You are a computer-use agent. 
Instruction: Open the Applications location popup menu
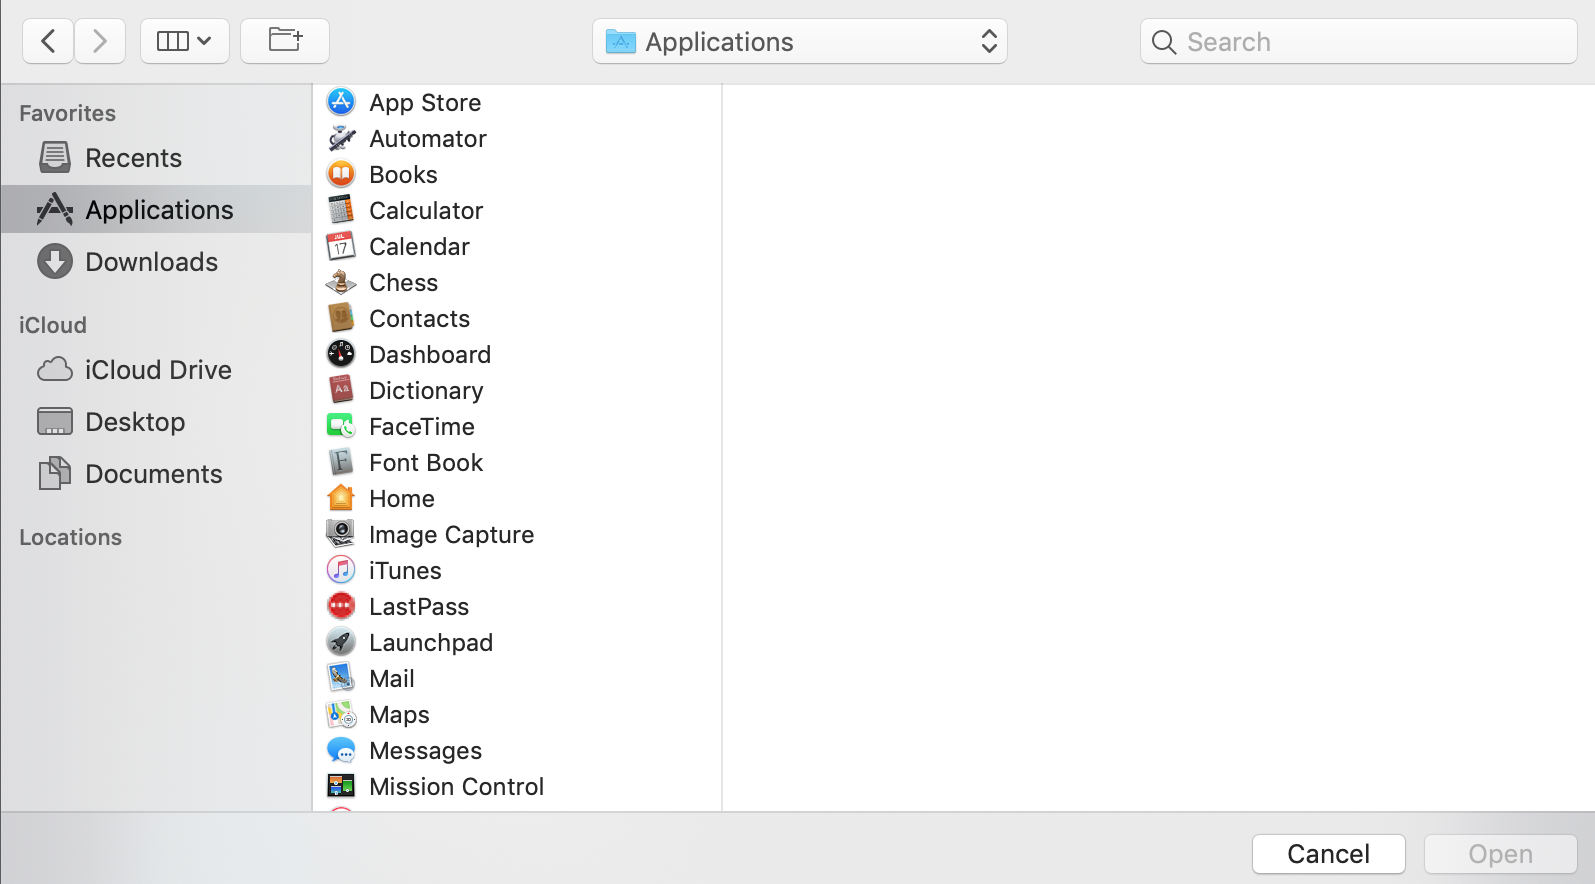click(x=800, y=41)
